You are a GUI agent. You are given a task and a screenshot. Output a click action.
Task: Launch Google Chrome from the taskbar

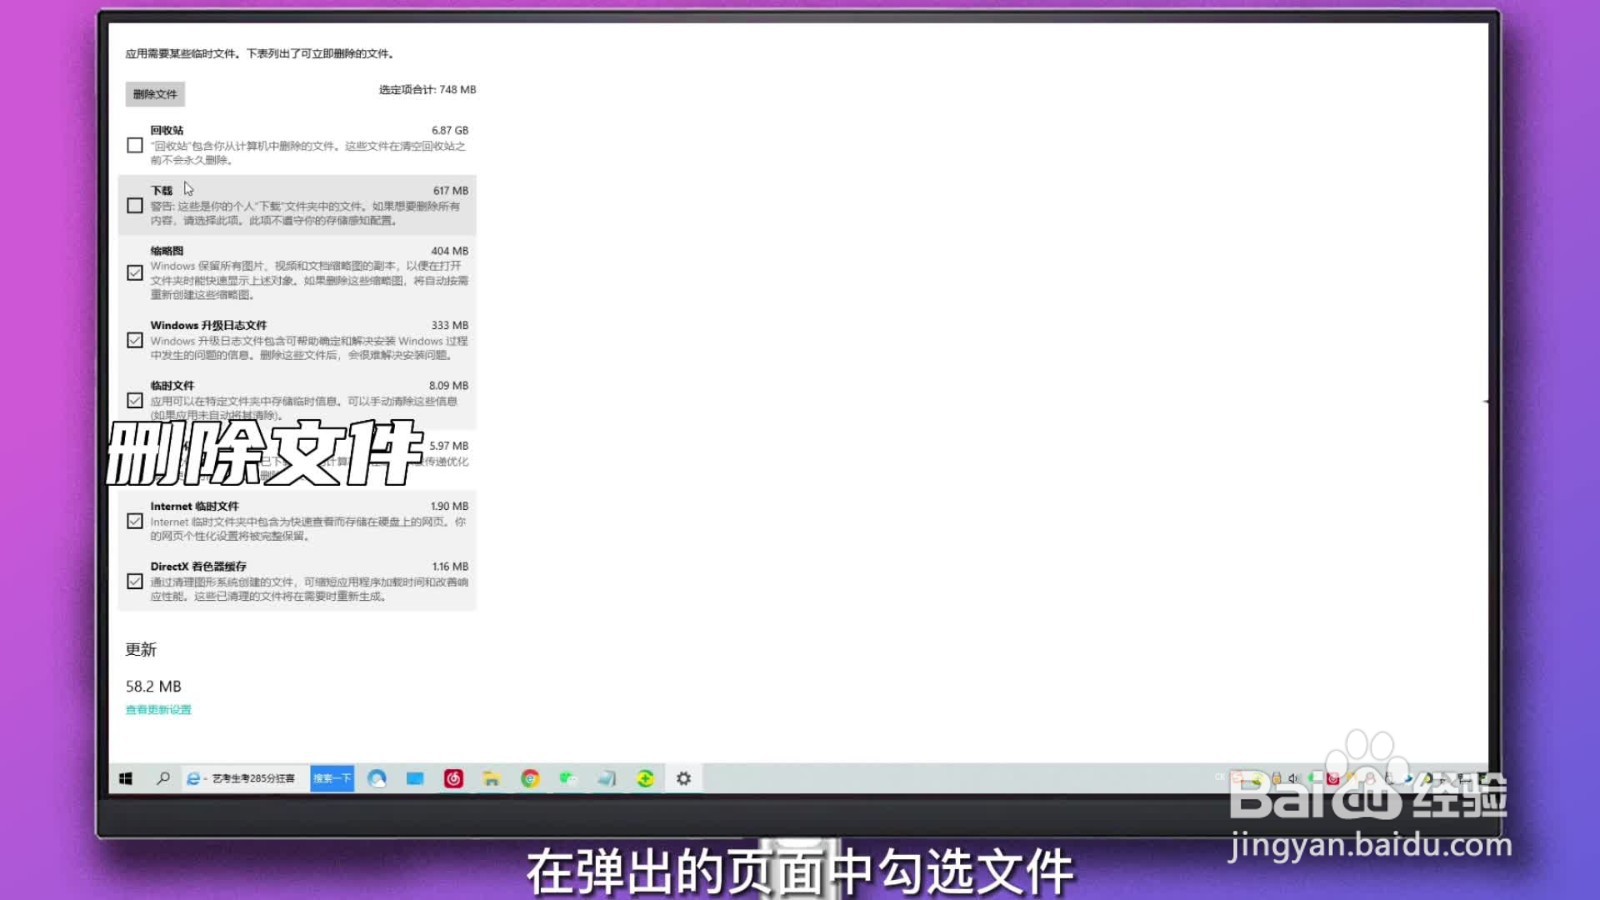530,778
